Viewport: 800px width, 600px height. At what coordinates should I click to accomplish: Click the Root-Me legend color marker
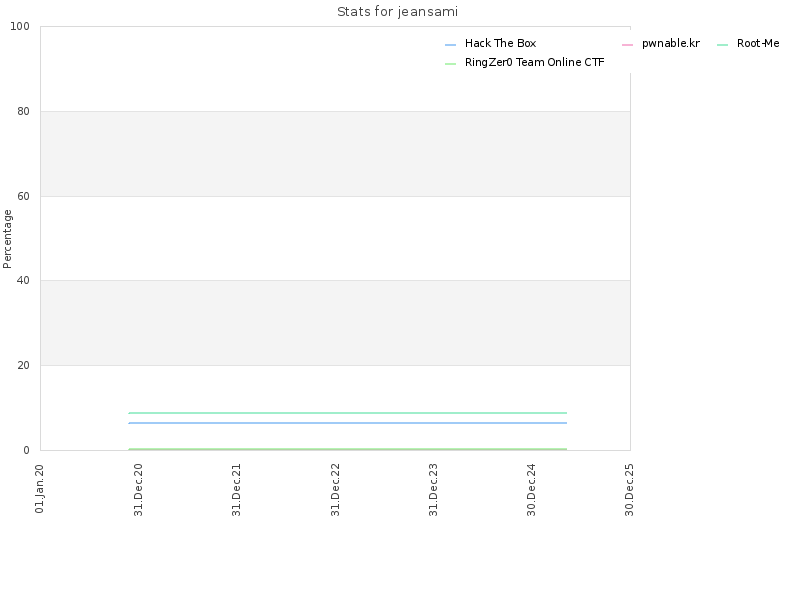(722, 45)
